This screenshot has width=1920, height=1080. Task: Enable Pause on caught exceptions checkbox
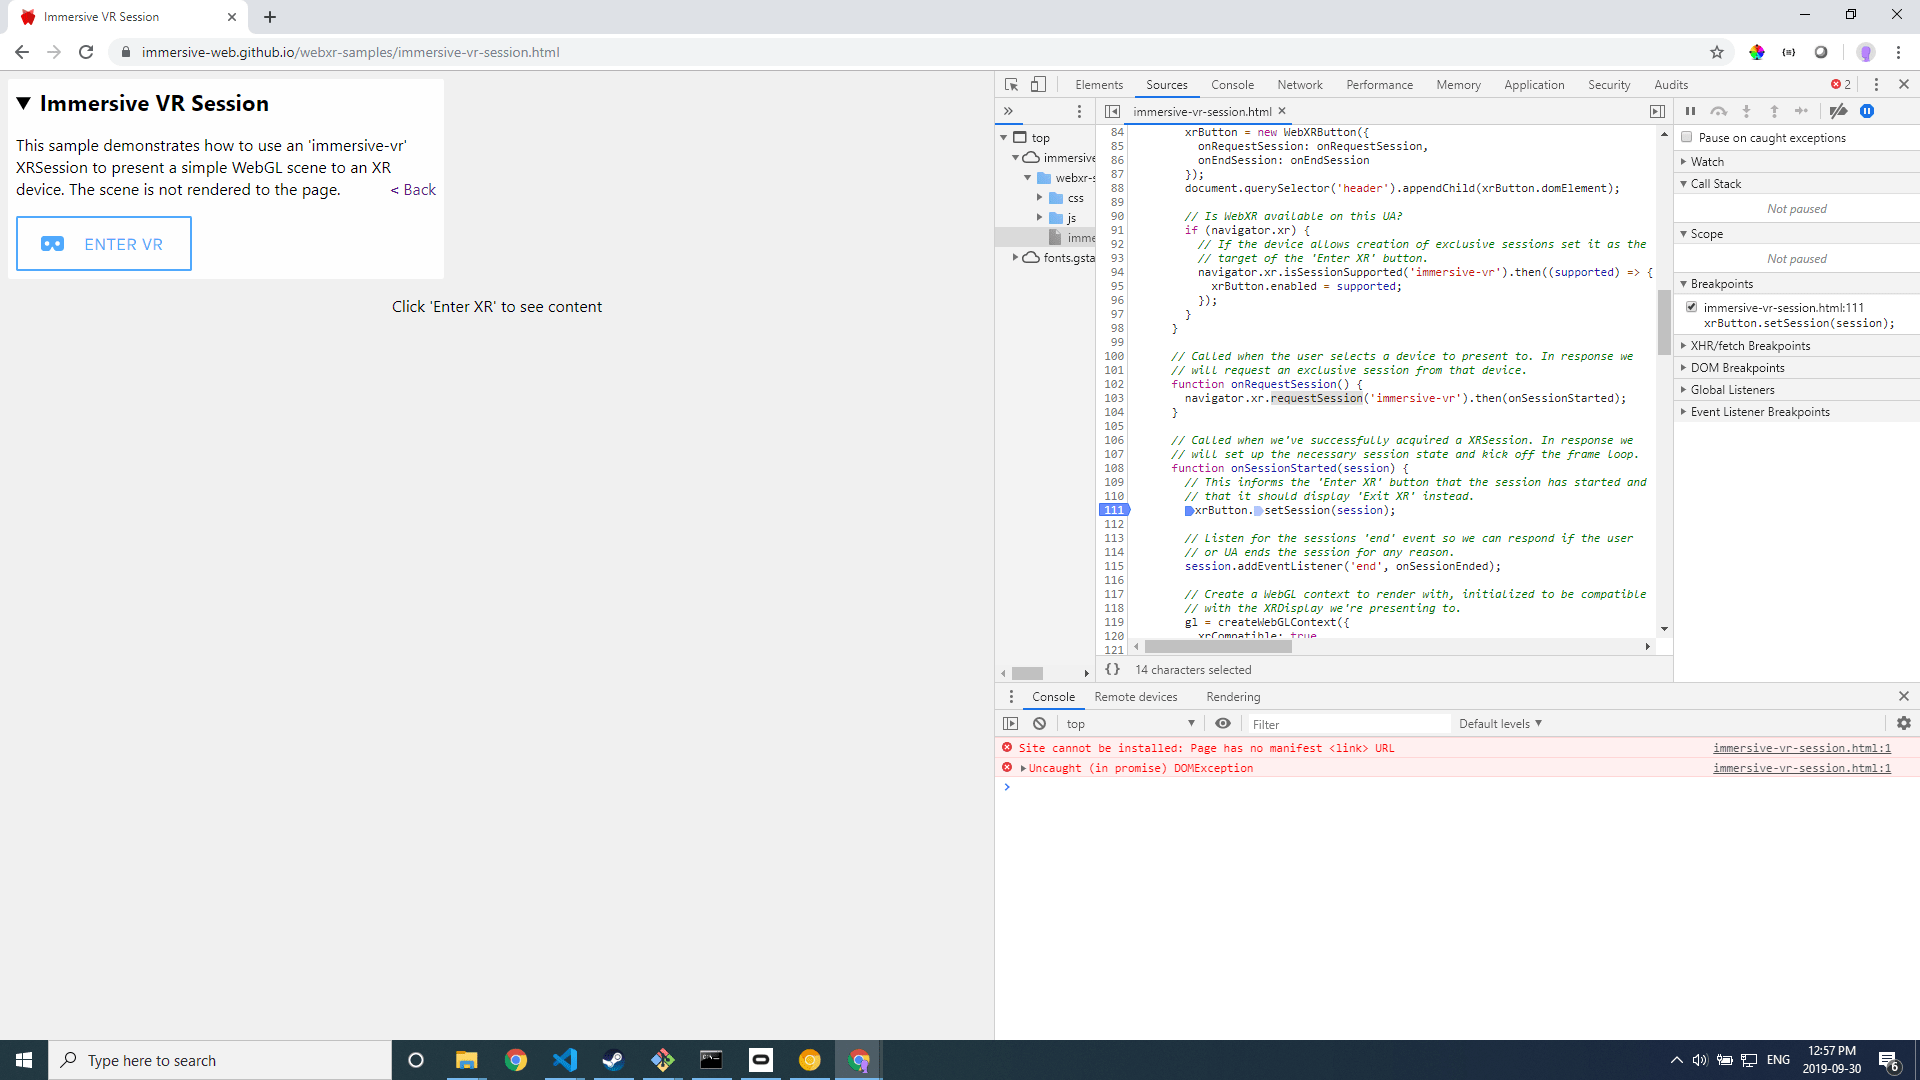point(1687,137)
